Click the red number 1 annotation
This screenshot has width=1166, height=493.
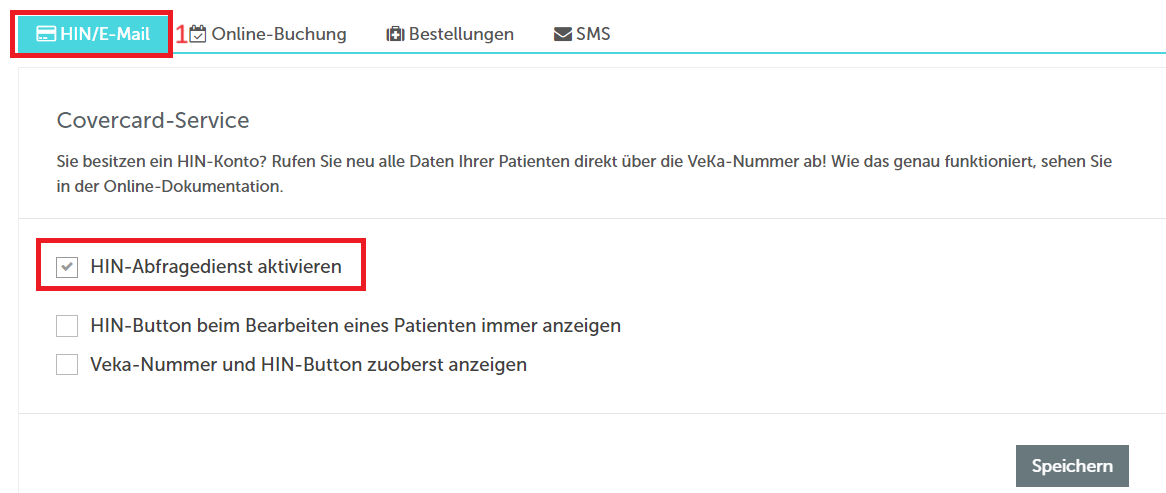[x=181, y=34]
